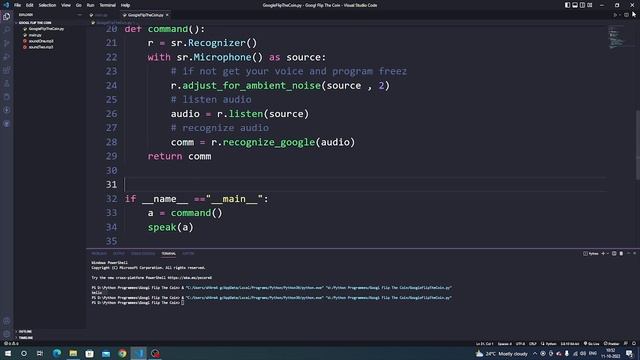Viewport: 640px width, 360px height.
Task: Open main.py in the explorer tree
Action: (x=35, y=35)
